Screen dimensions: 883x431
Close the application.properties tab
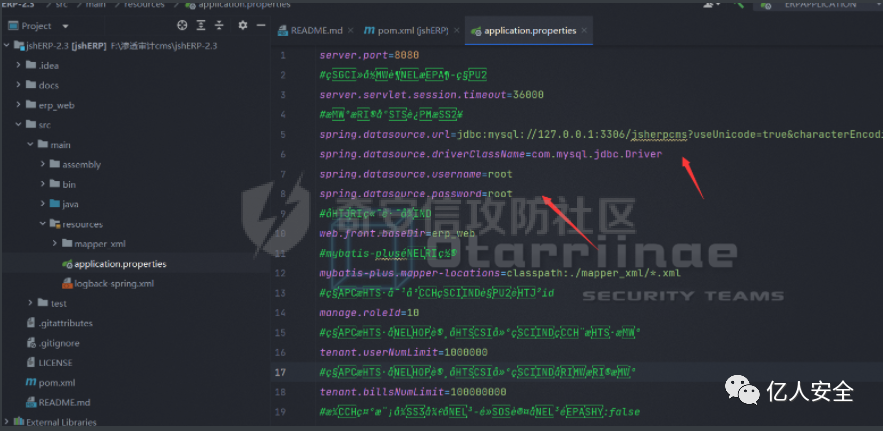click(584, 30)
